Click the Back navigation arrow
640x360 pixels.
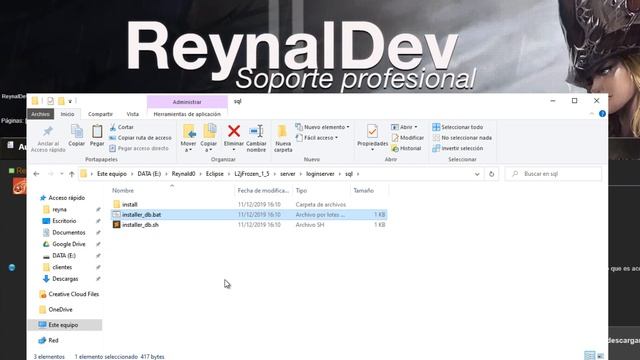click(x=36, y=174)
